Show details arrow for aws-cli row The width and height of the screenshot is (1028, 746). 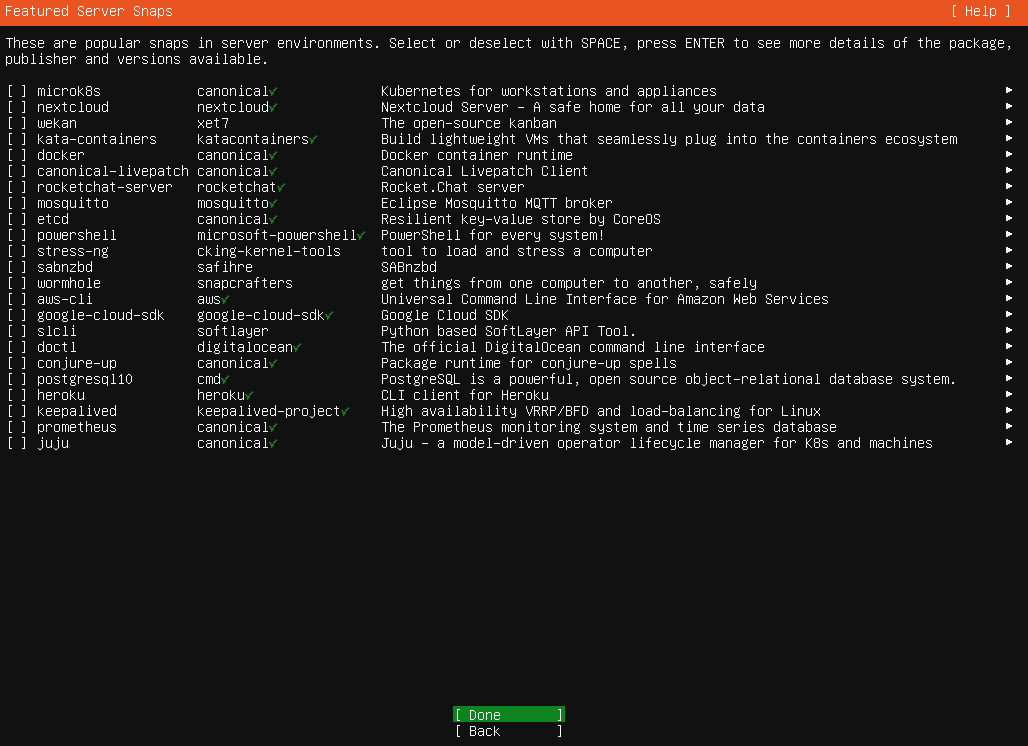coord(1009,298)
